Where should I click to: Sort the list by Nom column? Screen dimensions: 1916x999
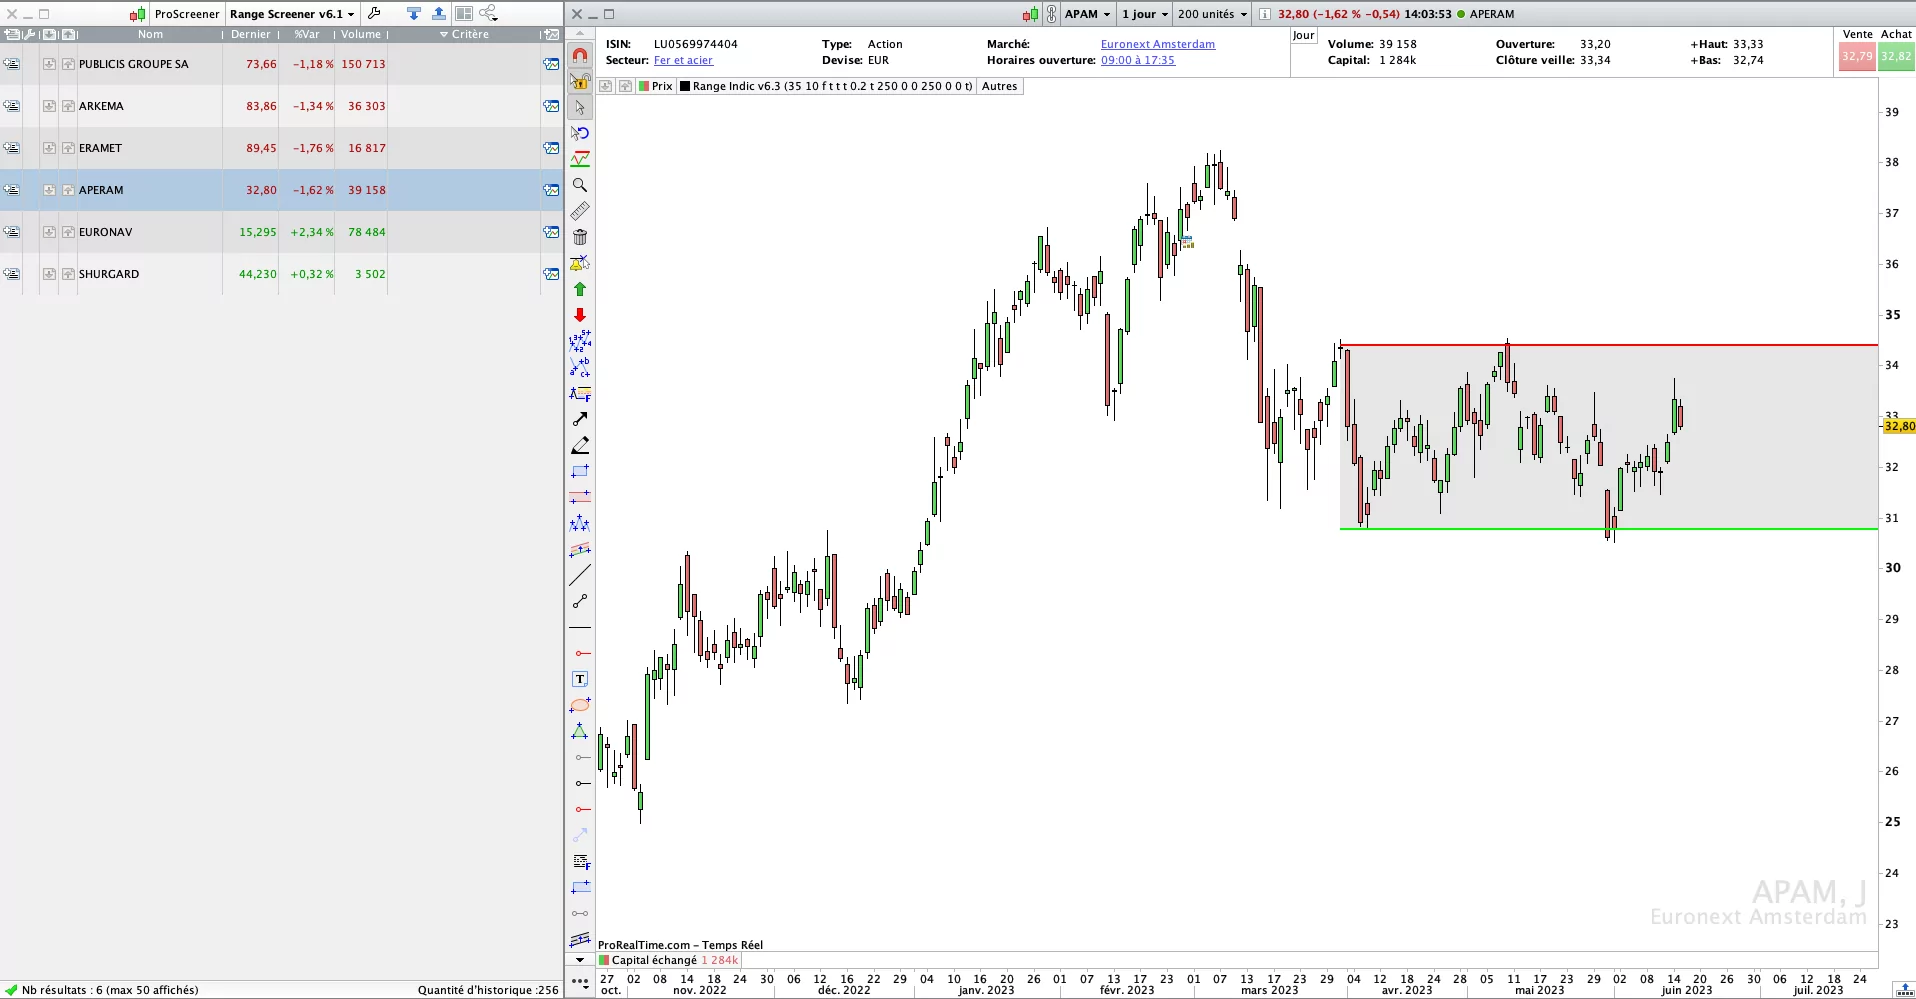click(151, 34)
